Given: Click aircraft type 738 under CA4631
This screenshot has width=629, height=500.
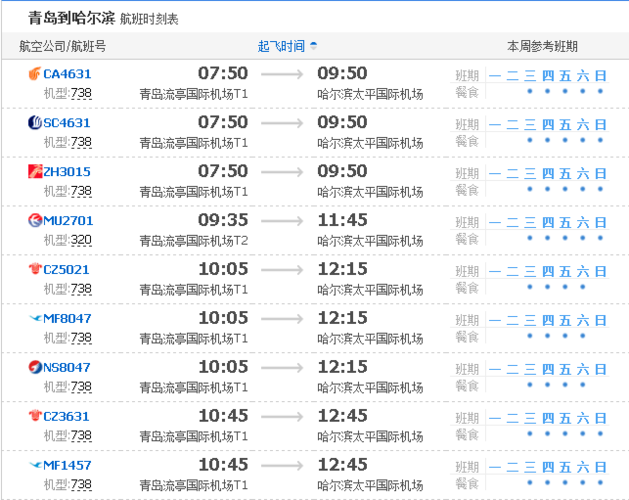Looking at the screenshot, I should pyautogui.click(x=81, y=93).
